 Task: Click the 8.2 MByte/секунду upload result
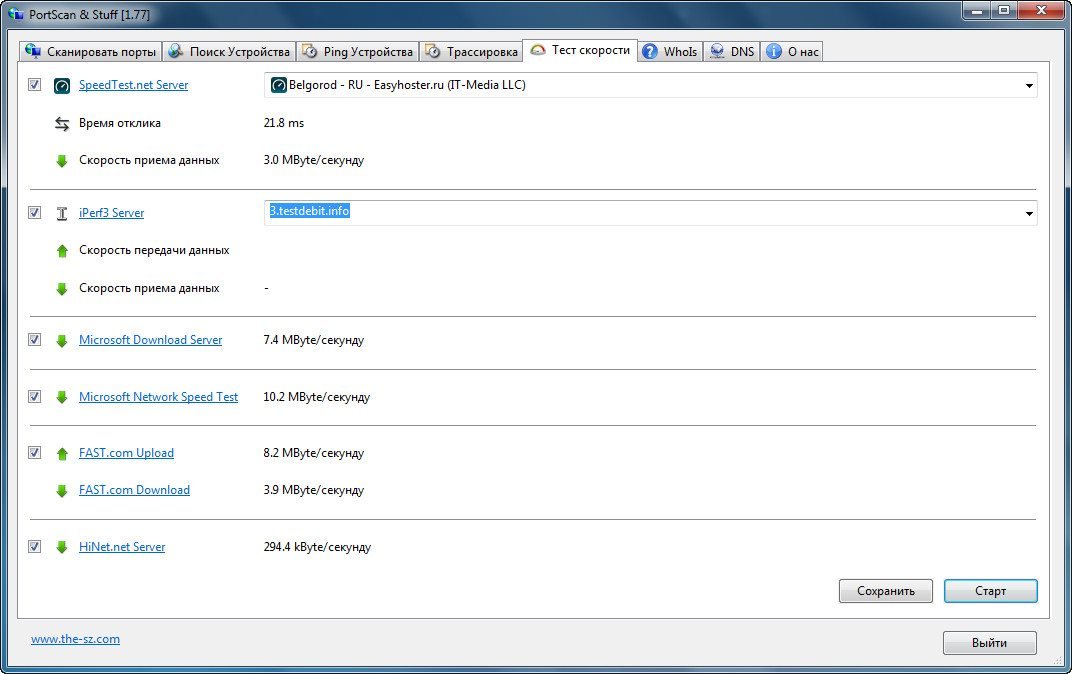[314, 453]
